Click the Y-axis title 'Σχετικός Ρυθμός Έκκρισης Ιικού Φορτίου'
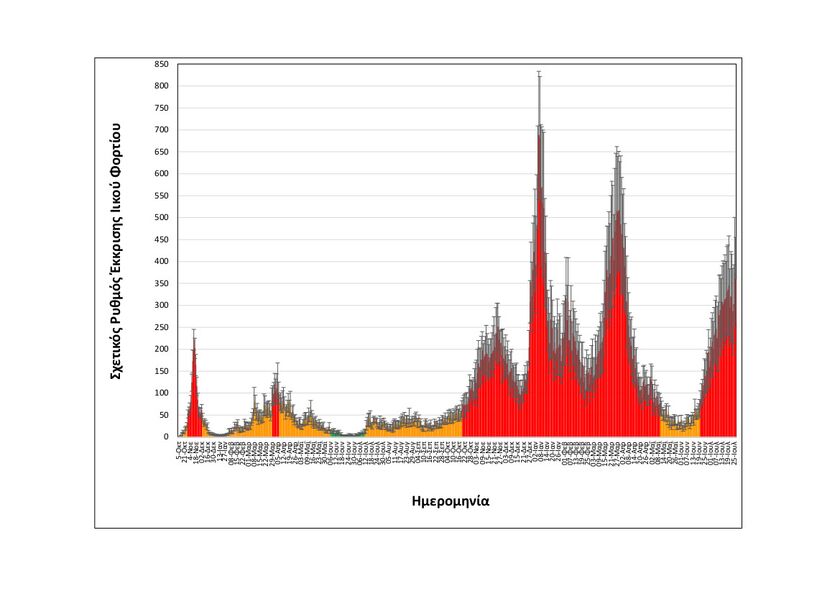This screenshot has width=840, height=594. pyautogui.click(x=116, y=250)
